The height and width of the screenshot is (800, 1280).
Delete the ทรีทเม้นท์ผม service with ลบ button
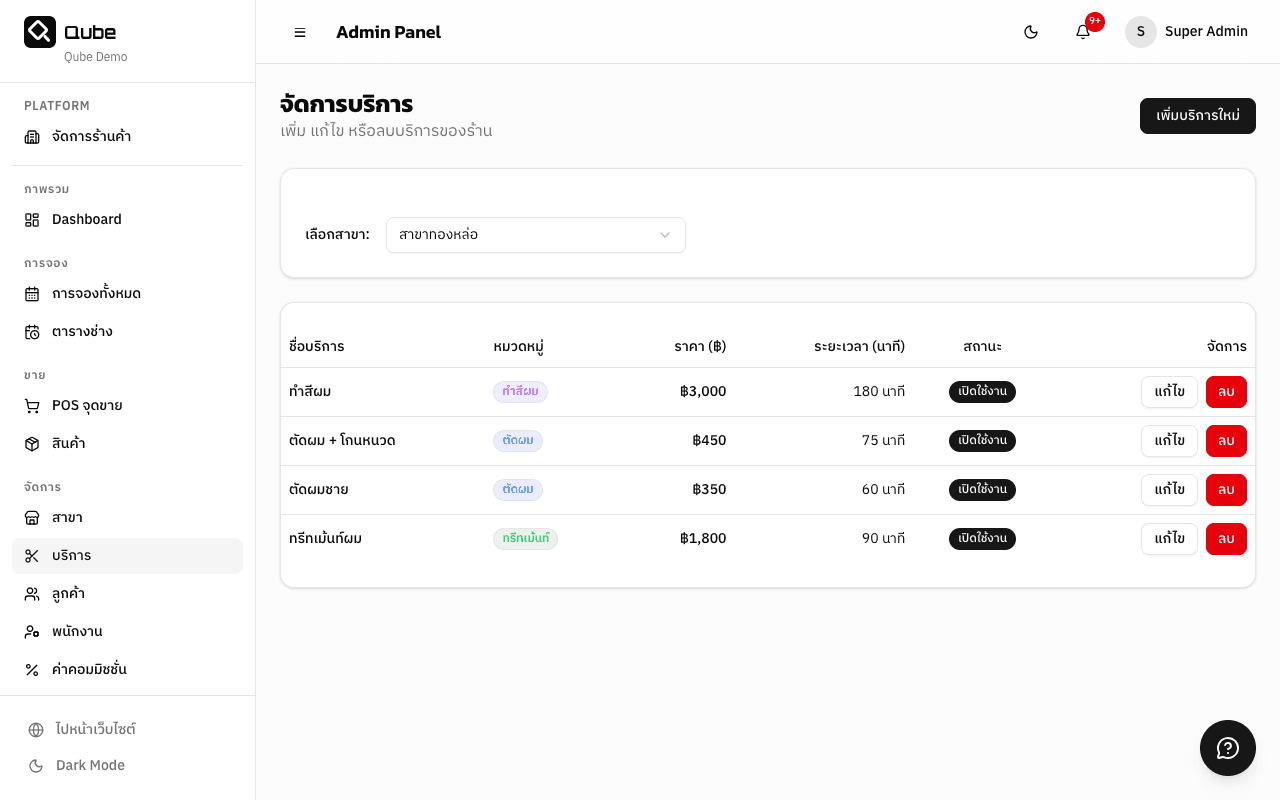1226,539
